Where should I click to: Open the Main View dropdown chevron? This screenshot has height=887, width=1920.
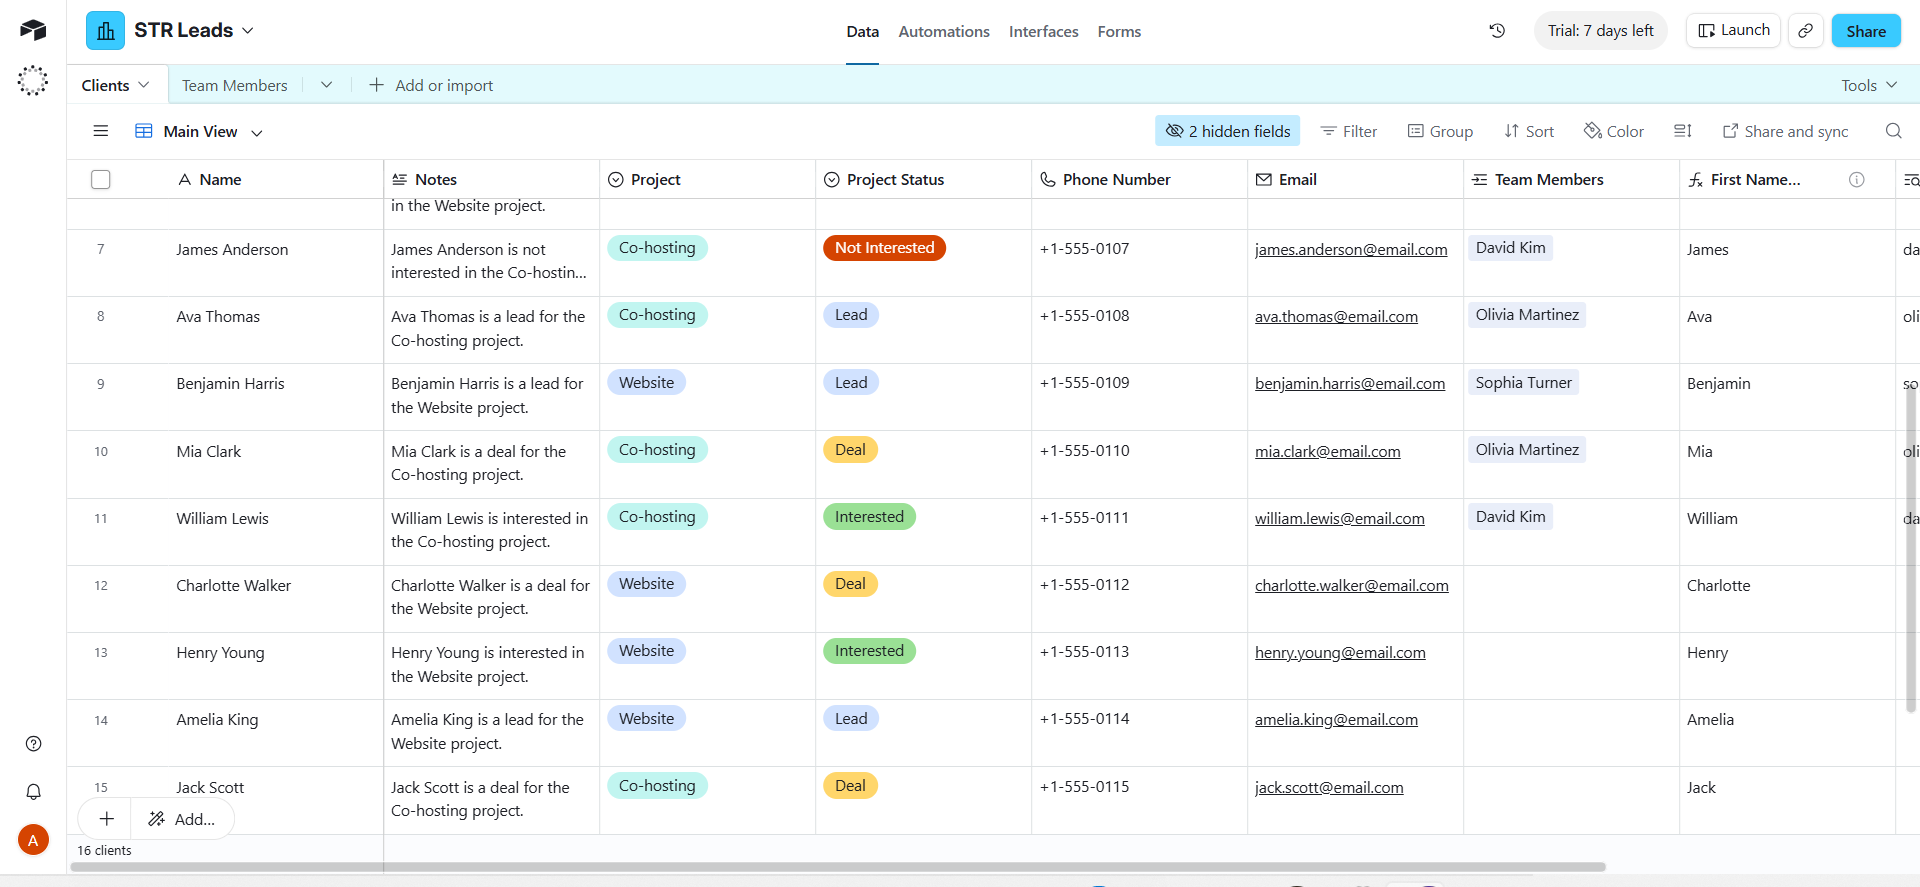point(257,132)
